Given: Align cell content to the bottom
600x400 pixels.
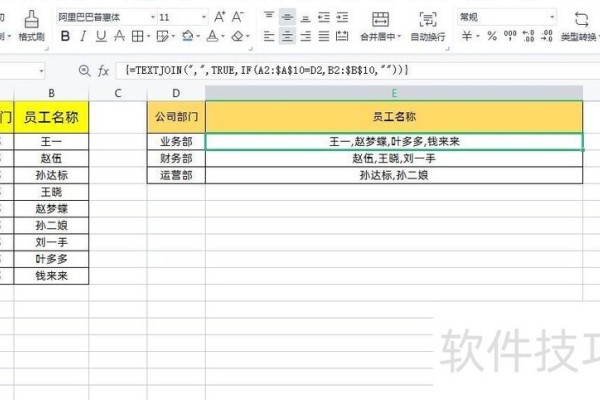Looking at the screenshot, I should 305,17.
